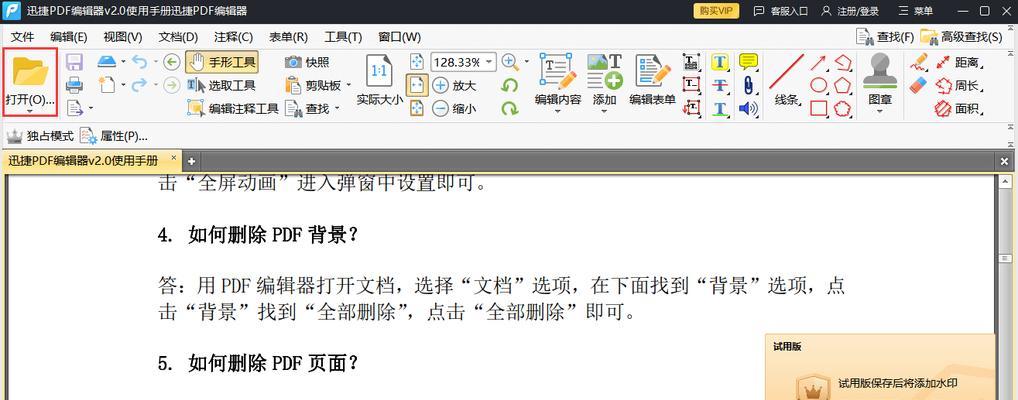Screen dimensions: 1018x400
Task: Open the File (文件) menu
Action: tap(22, 37)
